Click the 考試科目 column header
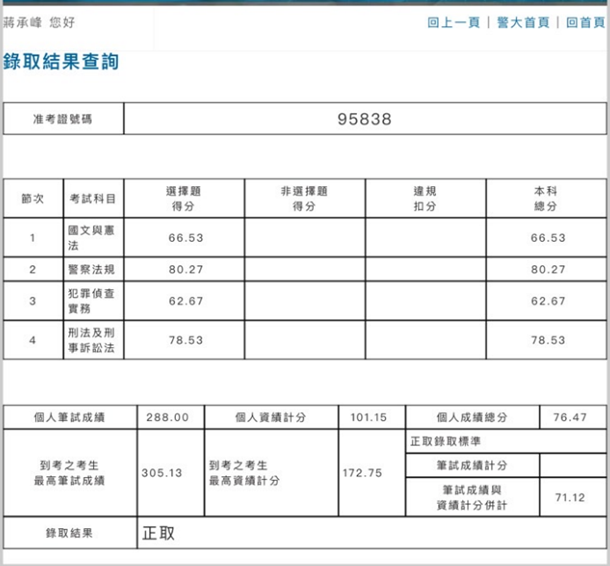The width and height of the screenshot is (610, 566). [x=92, y=199]
